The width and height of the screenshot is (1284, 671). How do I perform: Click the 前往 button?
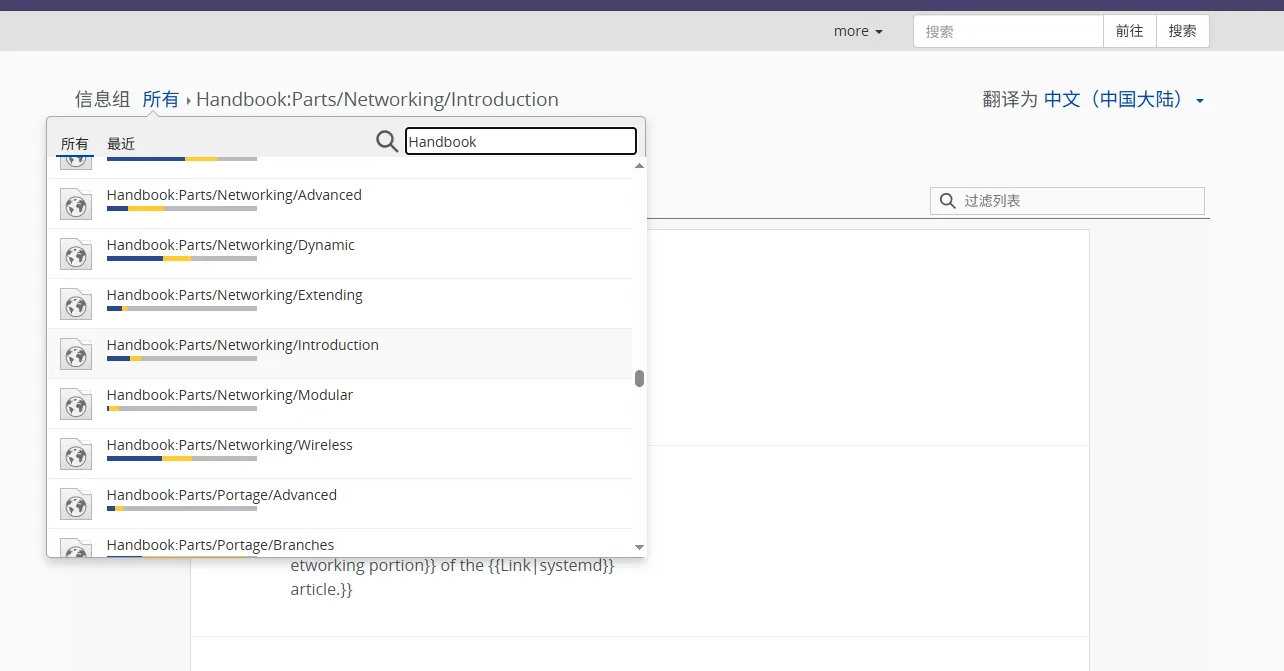[1130, 31]
